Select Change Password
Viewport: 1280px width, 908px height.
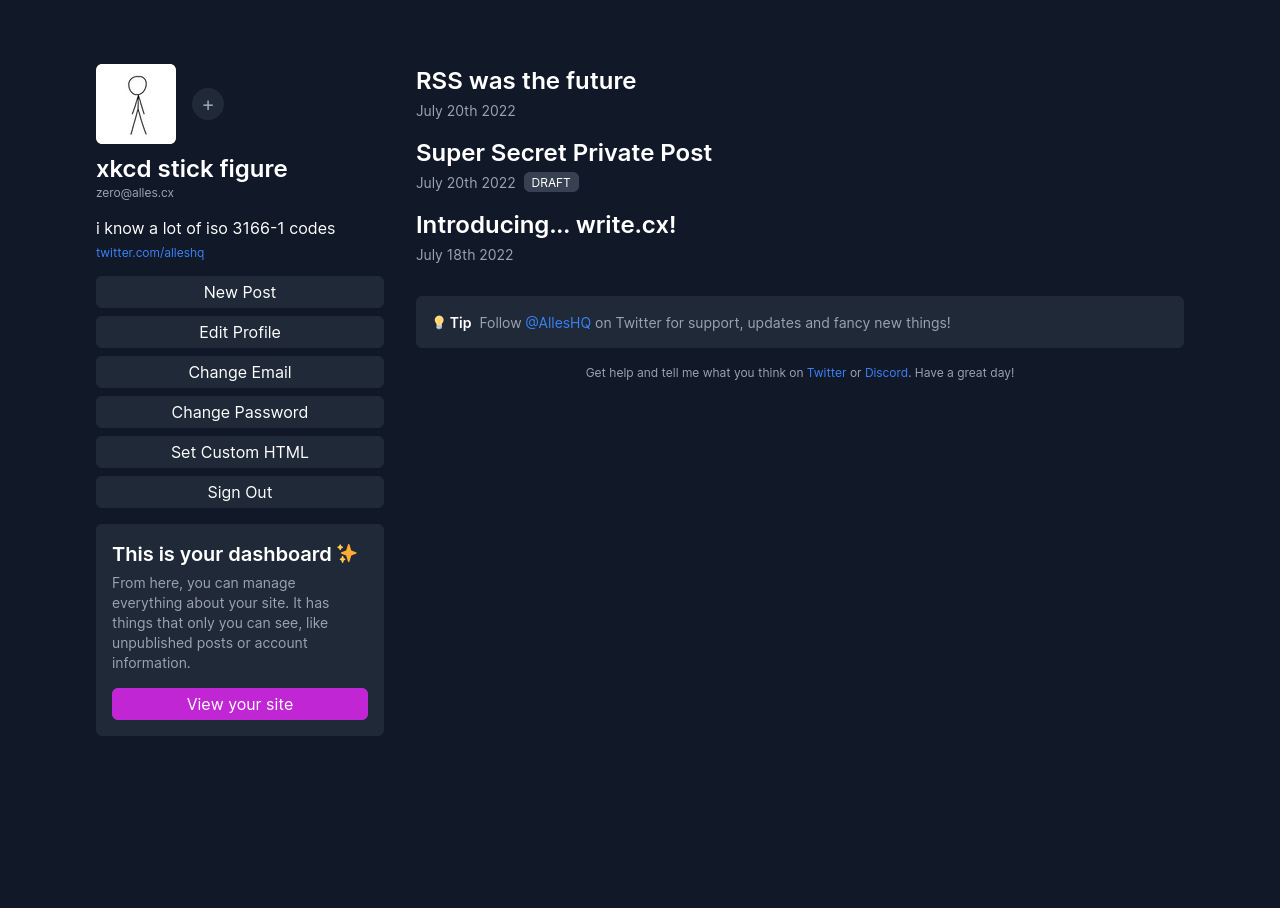coord(240,412)
